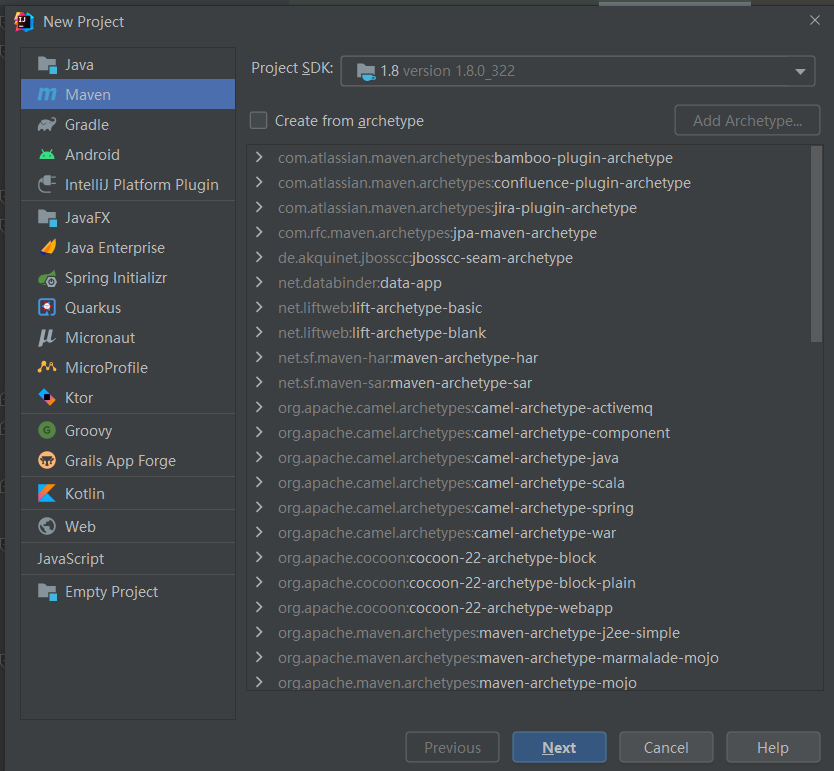Screen dimensions: 834x771
Task: Click the Gradle elephant icon
Action: (x=47, y=125)
